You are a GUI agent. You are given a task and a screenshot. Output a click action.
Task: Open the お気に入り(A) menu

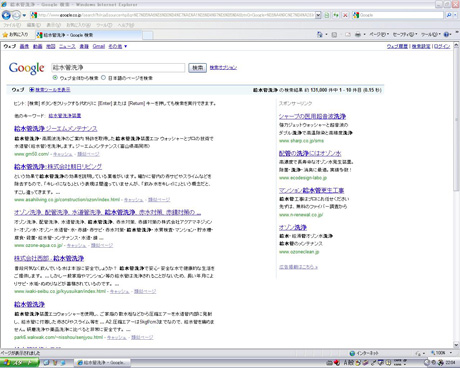pos(78,25)
